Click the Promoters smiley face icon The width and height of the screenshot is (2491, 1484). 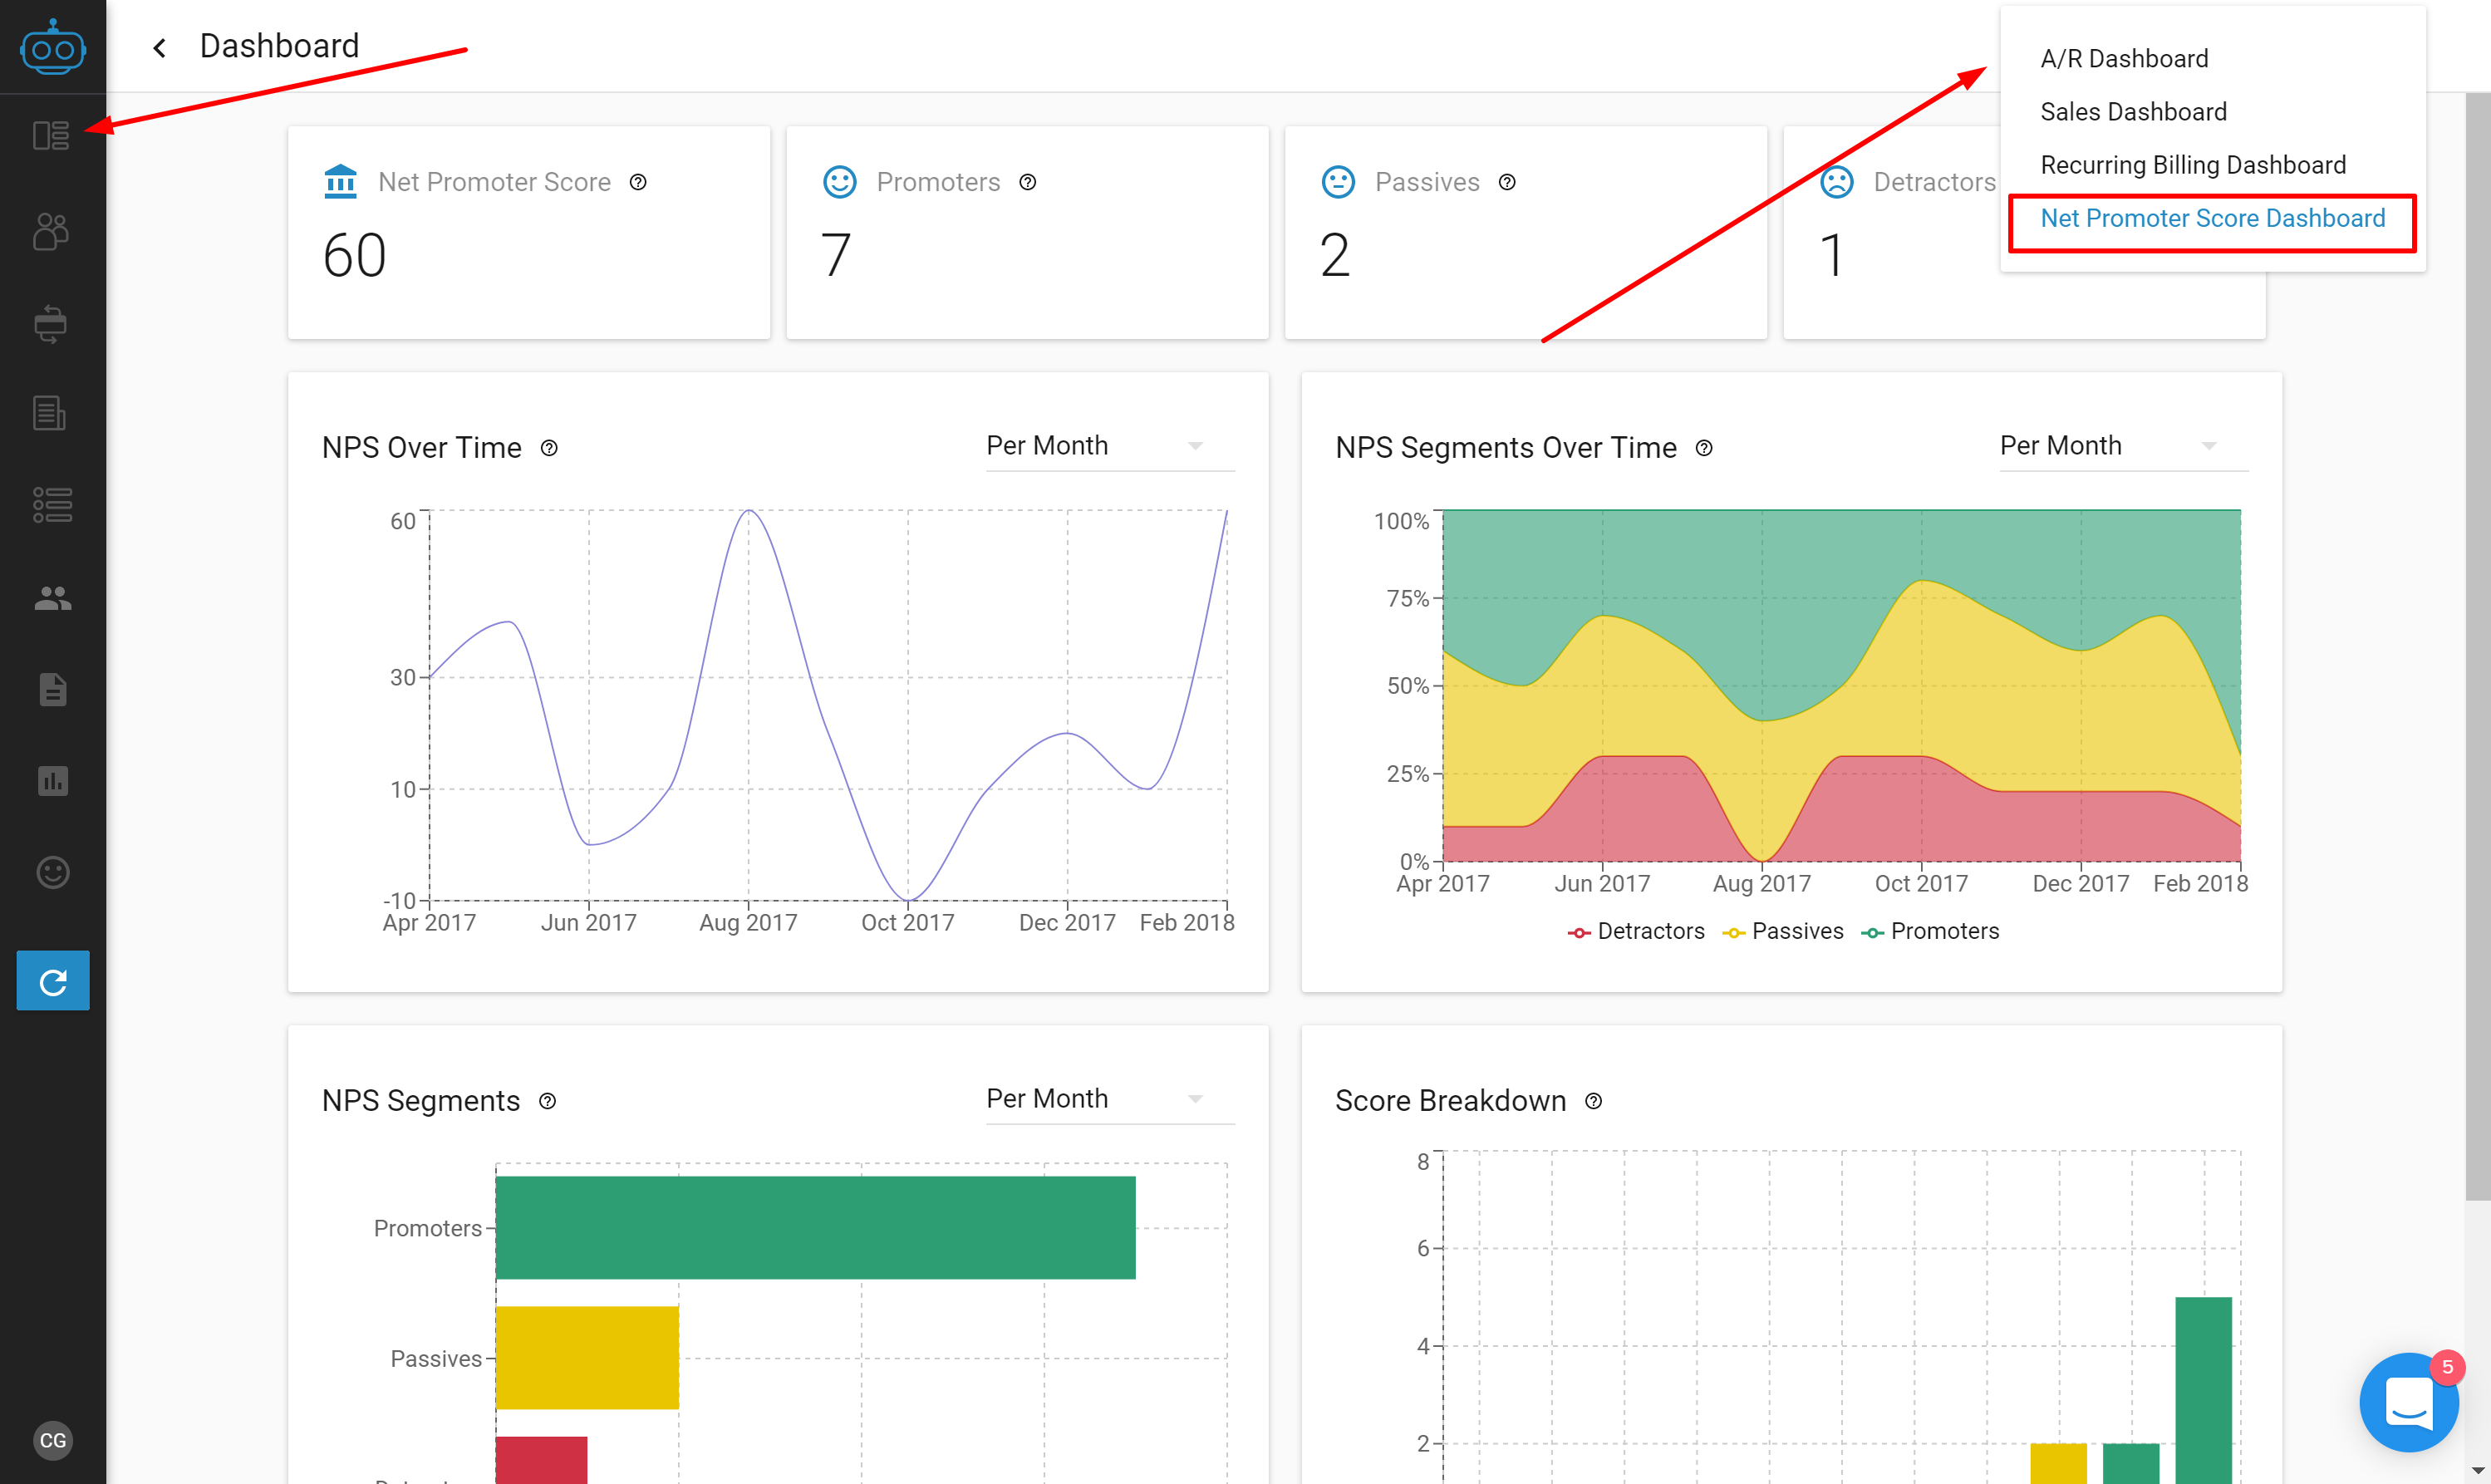(x=839, y=181)
